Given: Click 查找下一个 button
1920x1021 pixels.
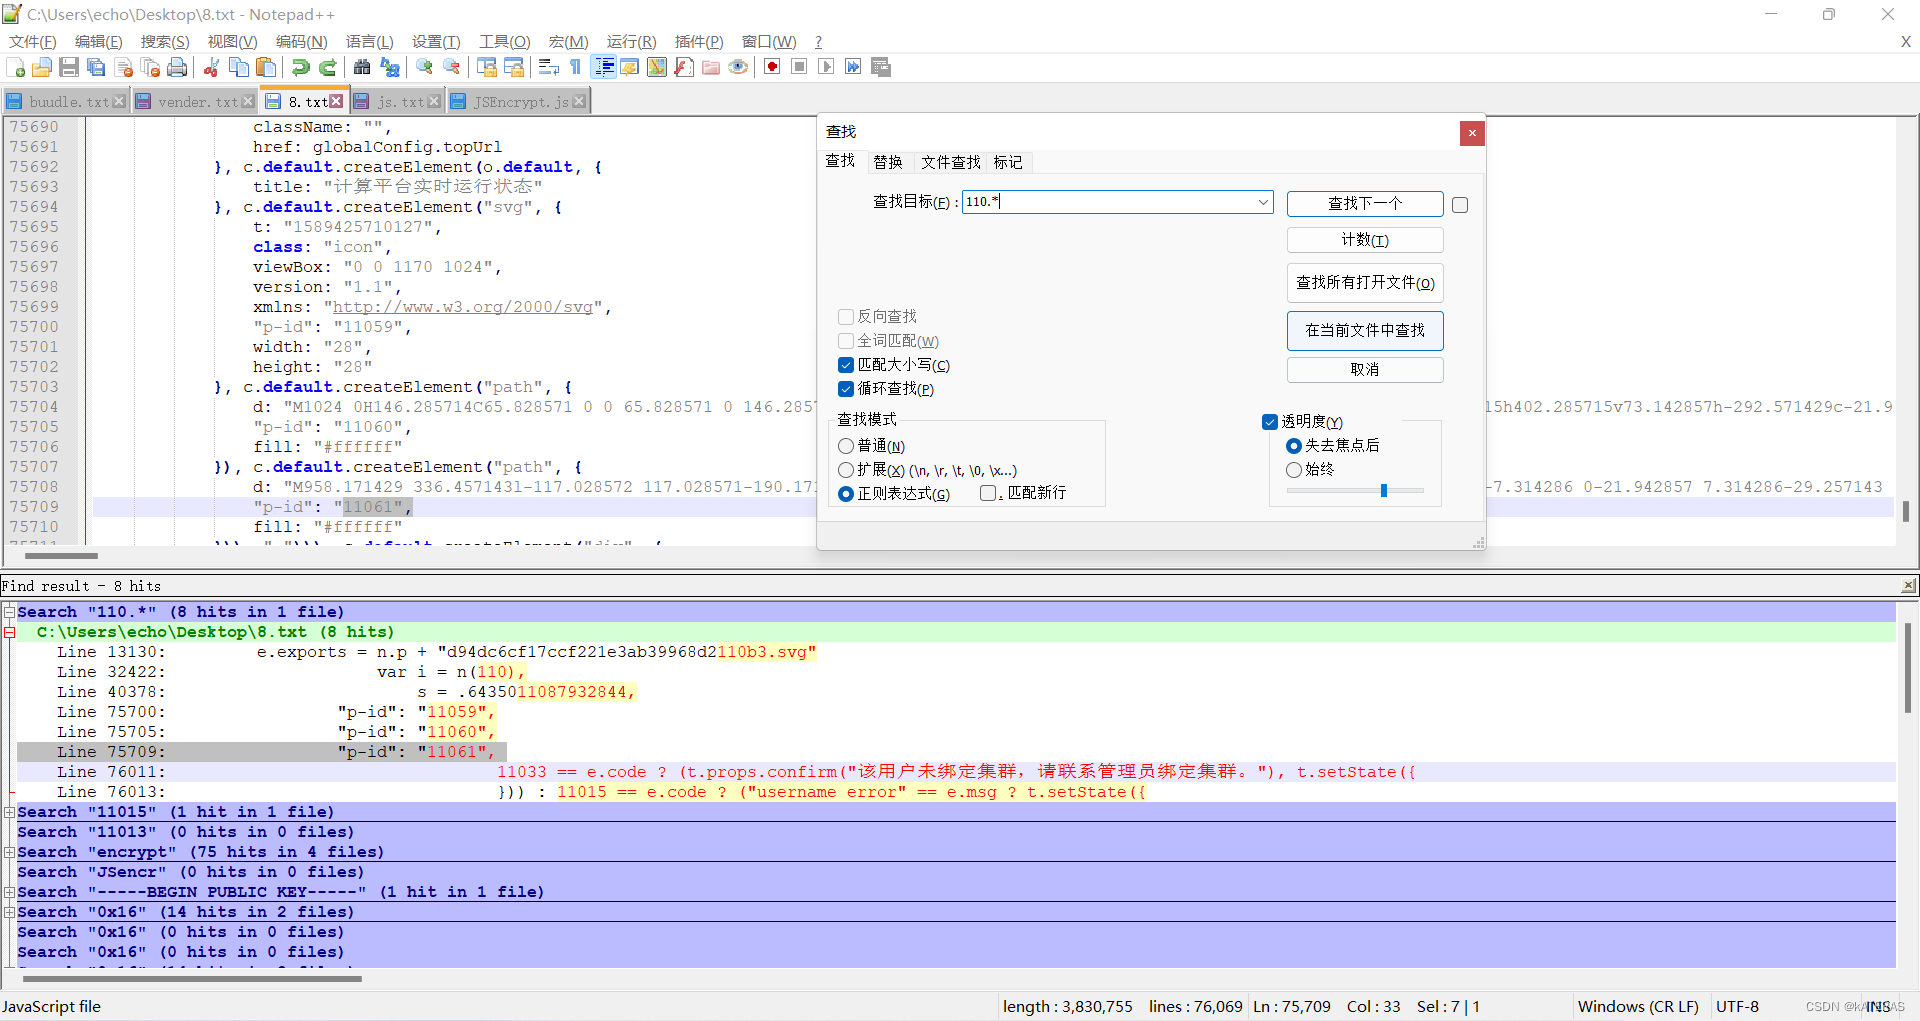Looking at the screenshot, I should tap(1365, 203).
